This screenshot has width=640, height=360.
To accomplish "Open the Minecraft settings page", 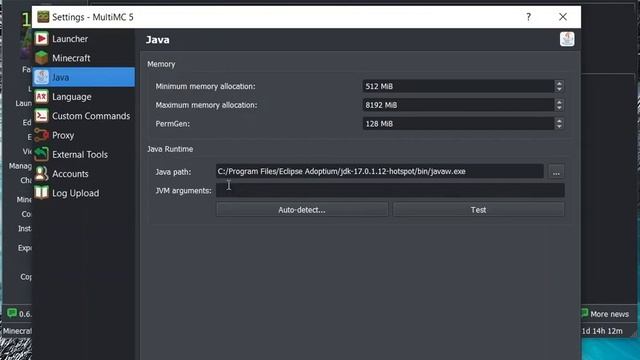I will [84, 58].
